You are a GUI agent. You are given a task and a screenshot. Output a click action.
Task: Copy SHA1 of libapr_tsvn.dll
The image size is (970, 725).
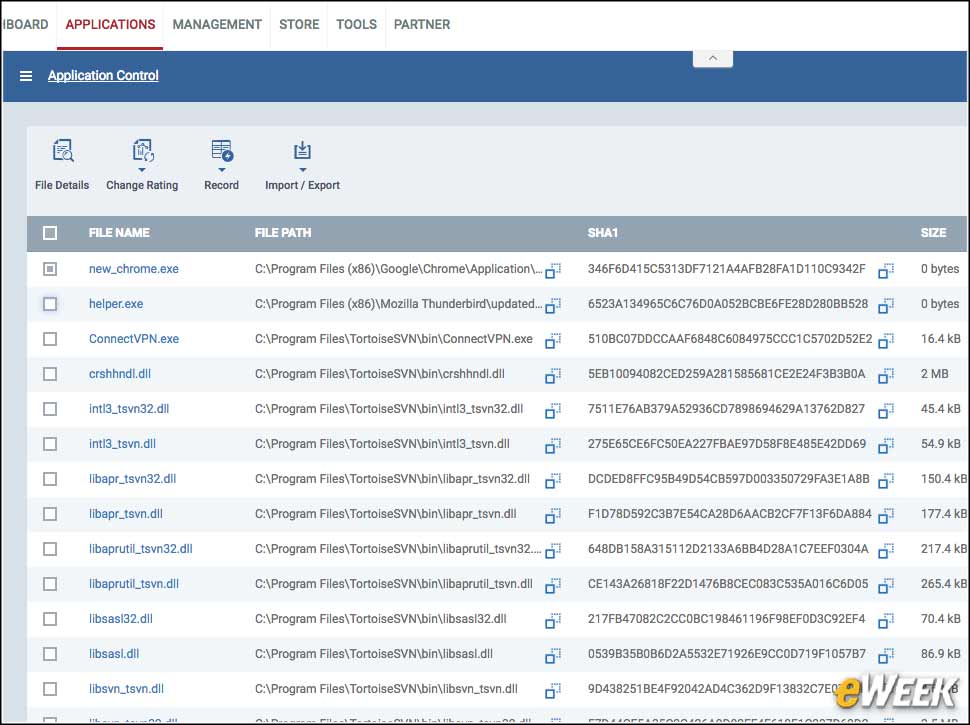886,515
